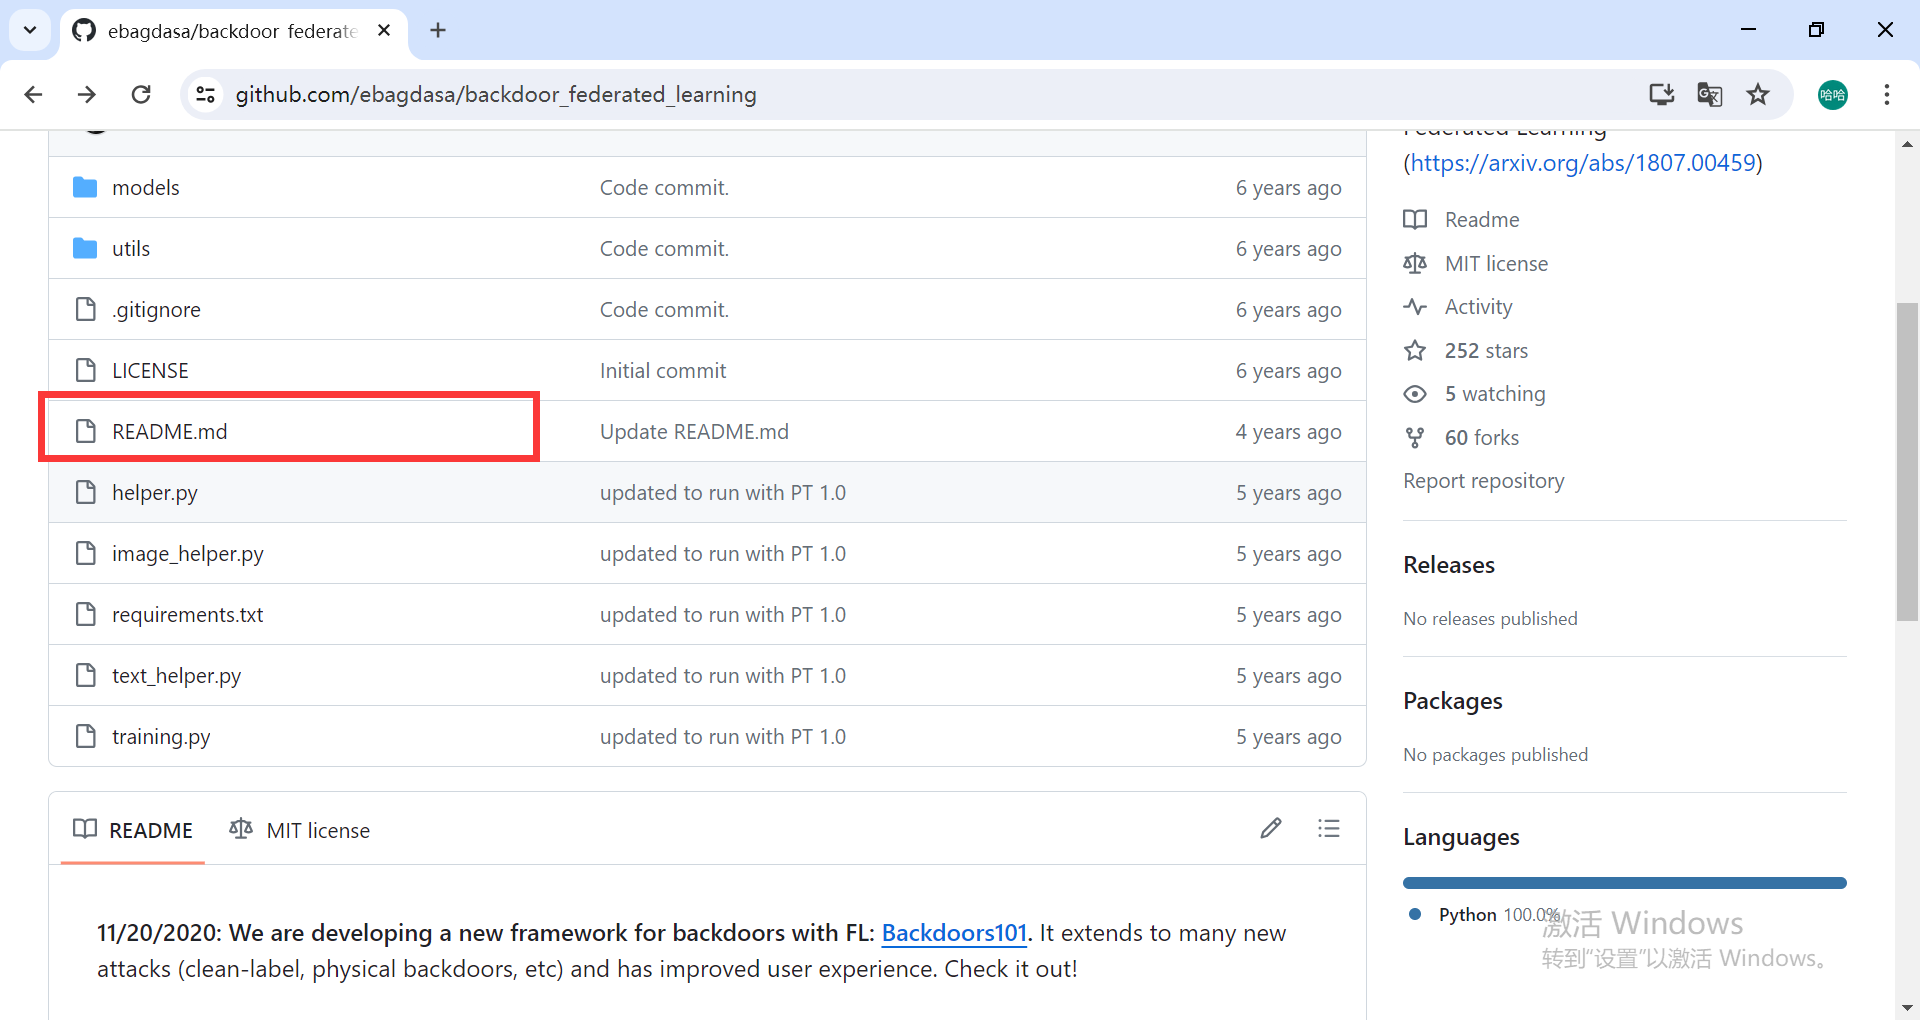Click file icon beside text_helper.py

click(86, 676)
